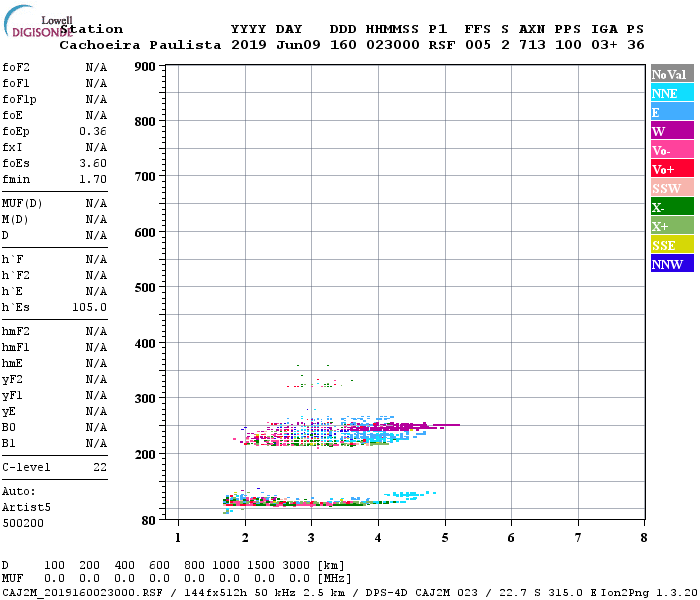Viewport: 700px width, 600px height.
Task: Select the B0 parameter label
Action: click(8, 427)
